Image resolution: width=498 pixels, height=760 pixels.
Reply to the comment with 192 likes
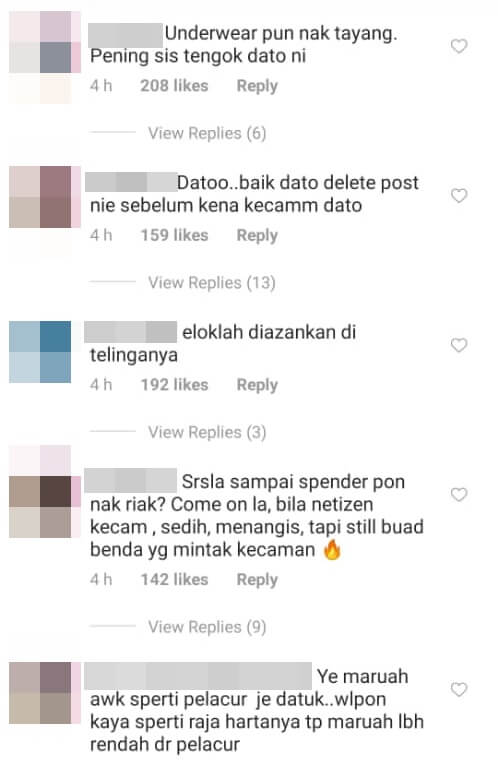pyautogui.click(x=257, y=385)
